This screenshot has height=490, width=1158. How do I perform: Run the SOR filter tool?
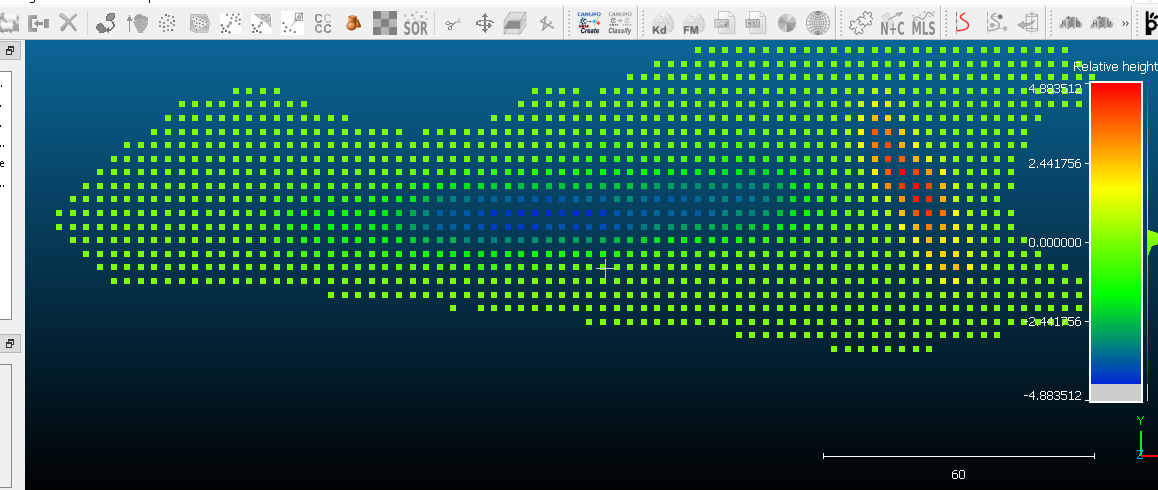click(415, 24)
